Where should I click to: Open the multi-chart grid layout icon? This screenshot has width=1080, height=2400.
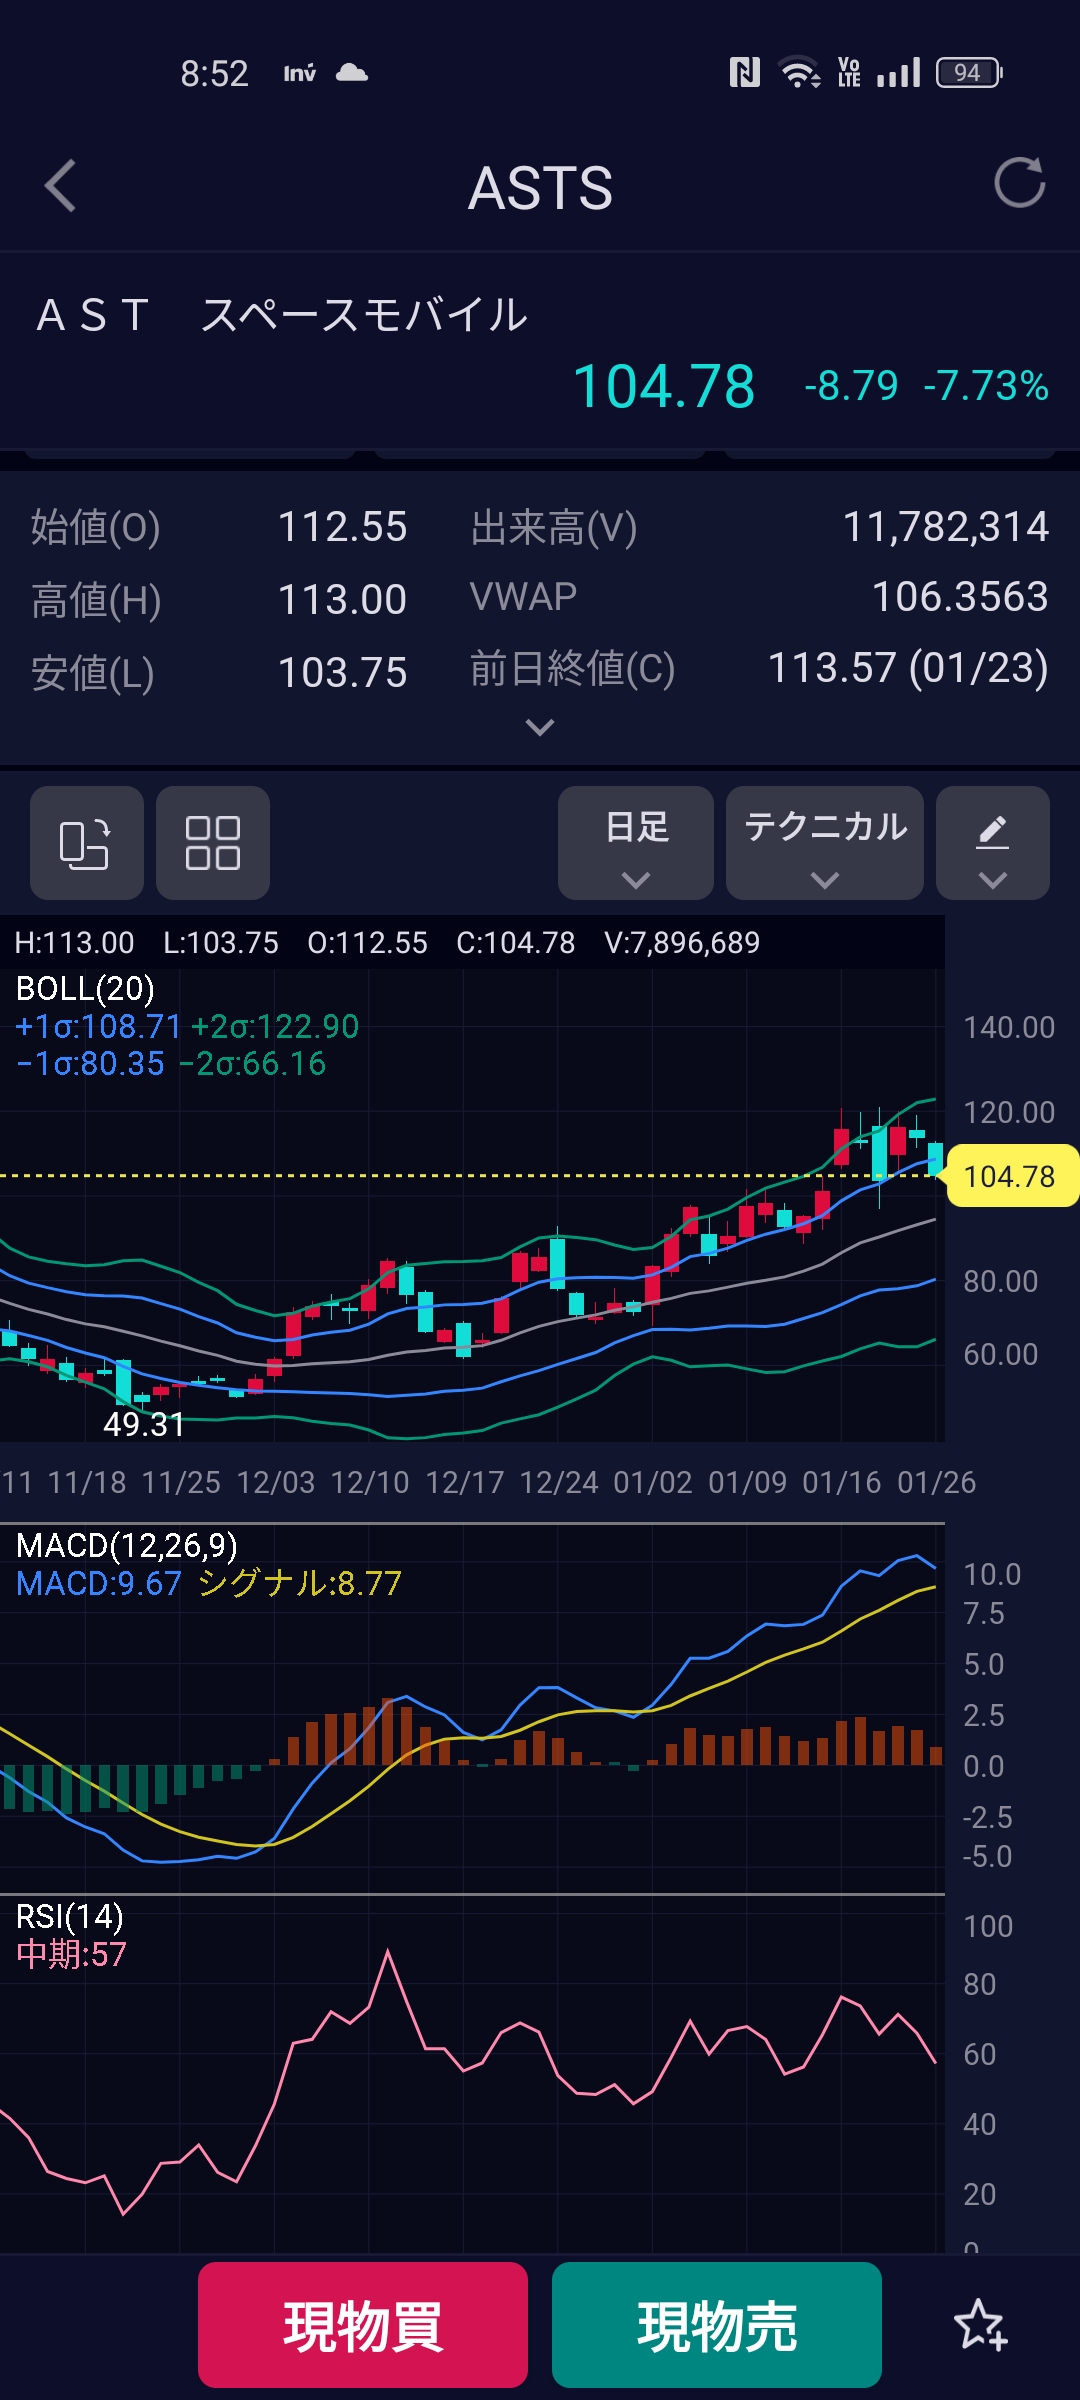pyautogui.click(x=213, y=843)
